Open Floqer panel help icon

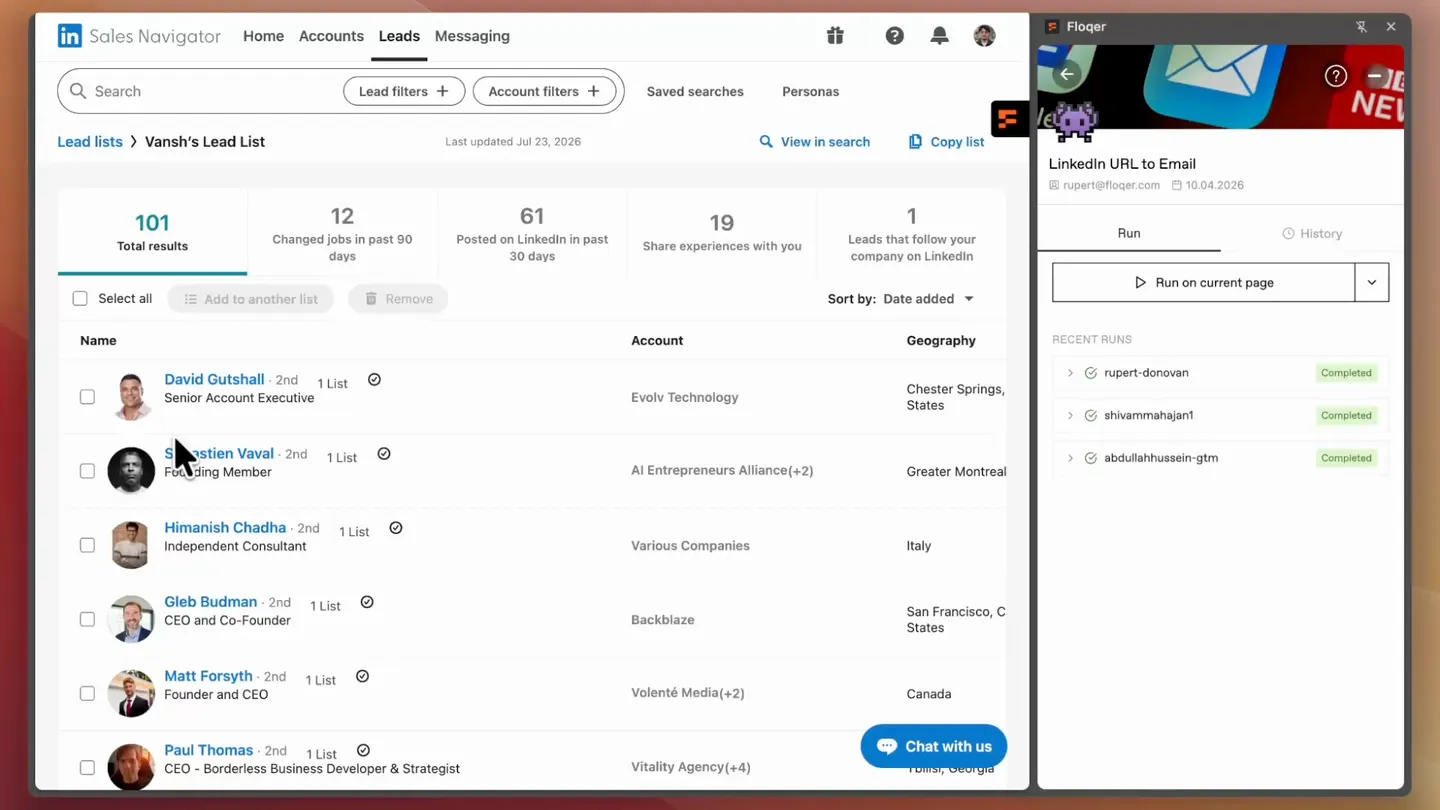pyautogui.click(x=1336, y=76)
